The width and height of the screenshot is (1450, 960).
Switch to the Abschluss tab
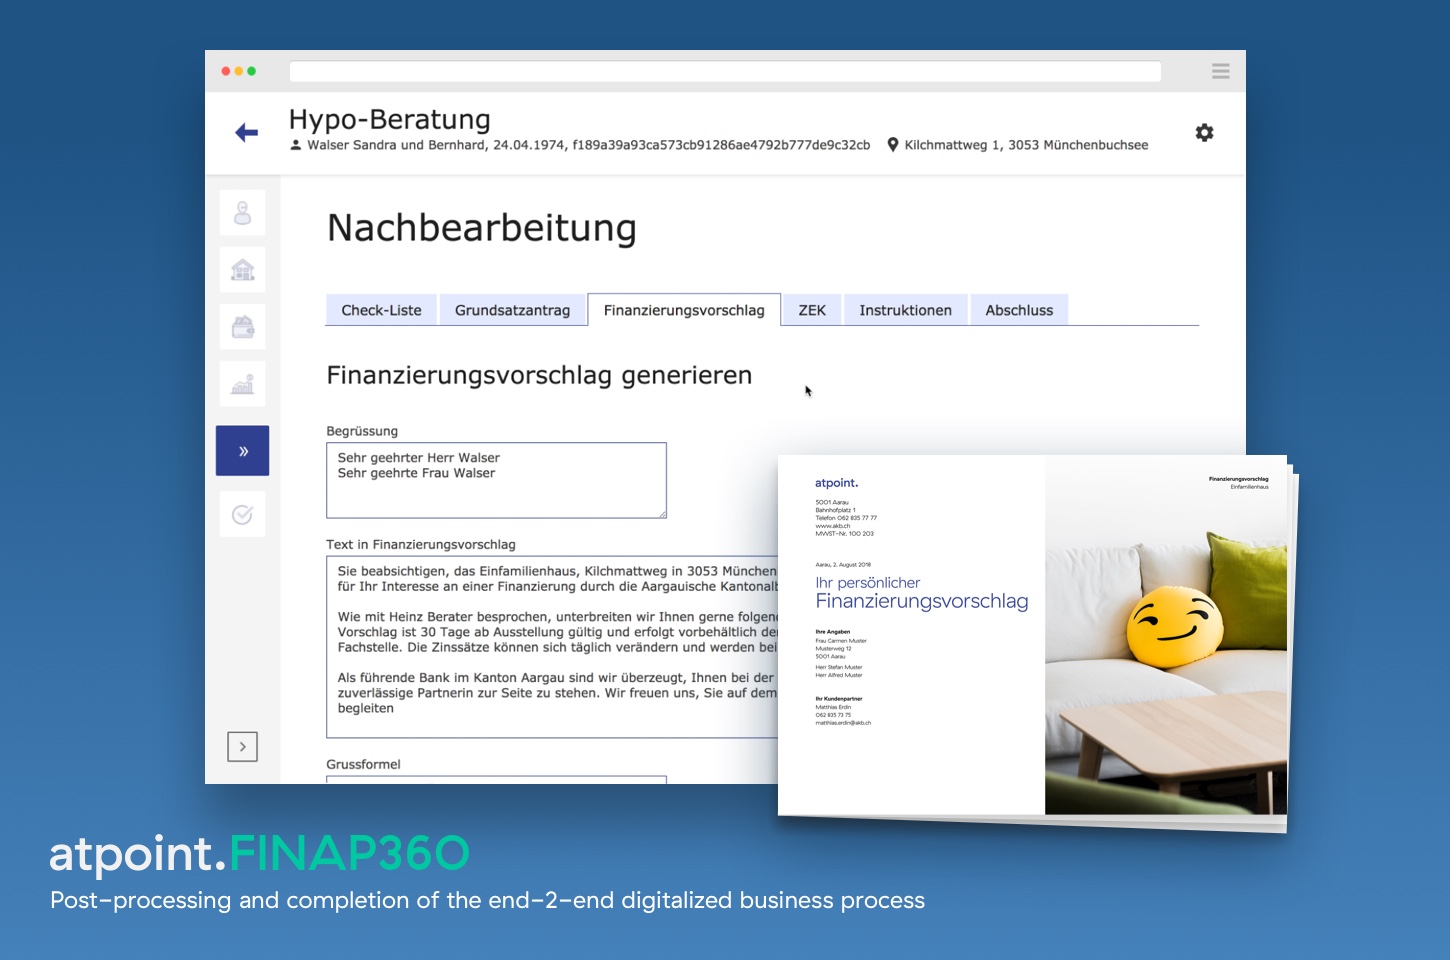(1019, 310)
